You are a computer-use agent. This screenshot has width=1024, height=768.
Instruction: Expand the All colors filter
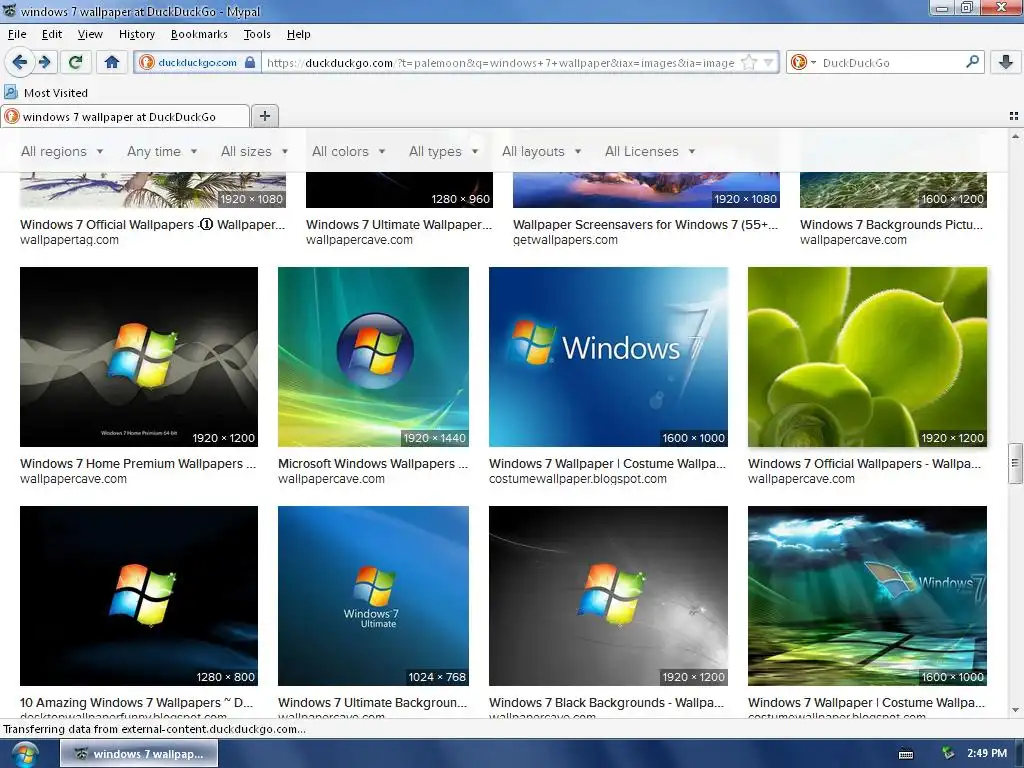(x=348, y=152)
